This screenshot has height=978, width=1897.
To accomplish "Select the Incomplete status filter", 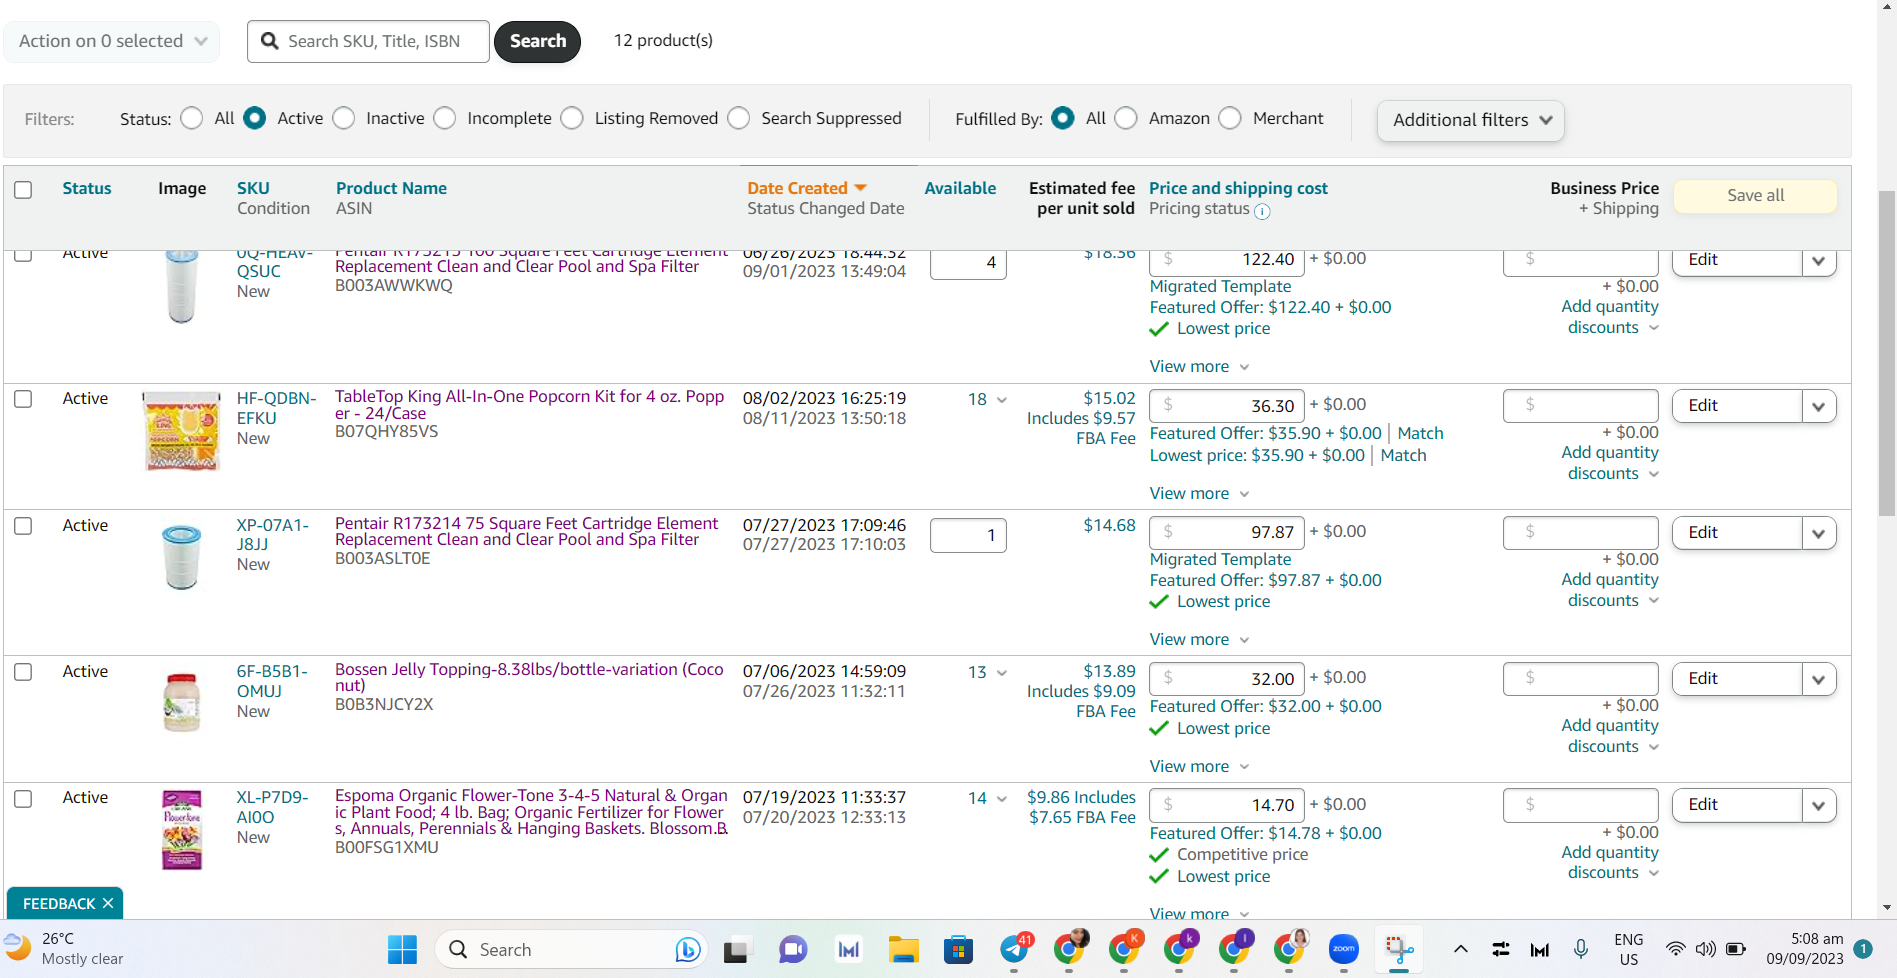I will coord(445,118).
